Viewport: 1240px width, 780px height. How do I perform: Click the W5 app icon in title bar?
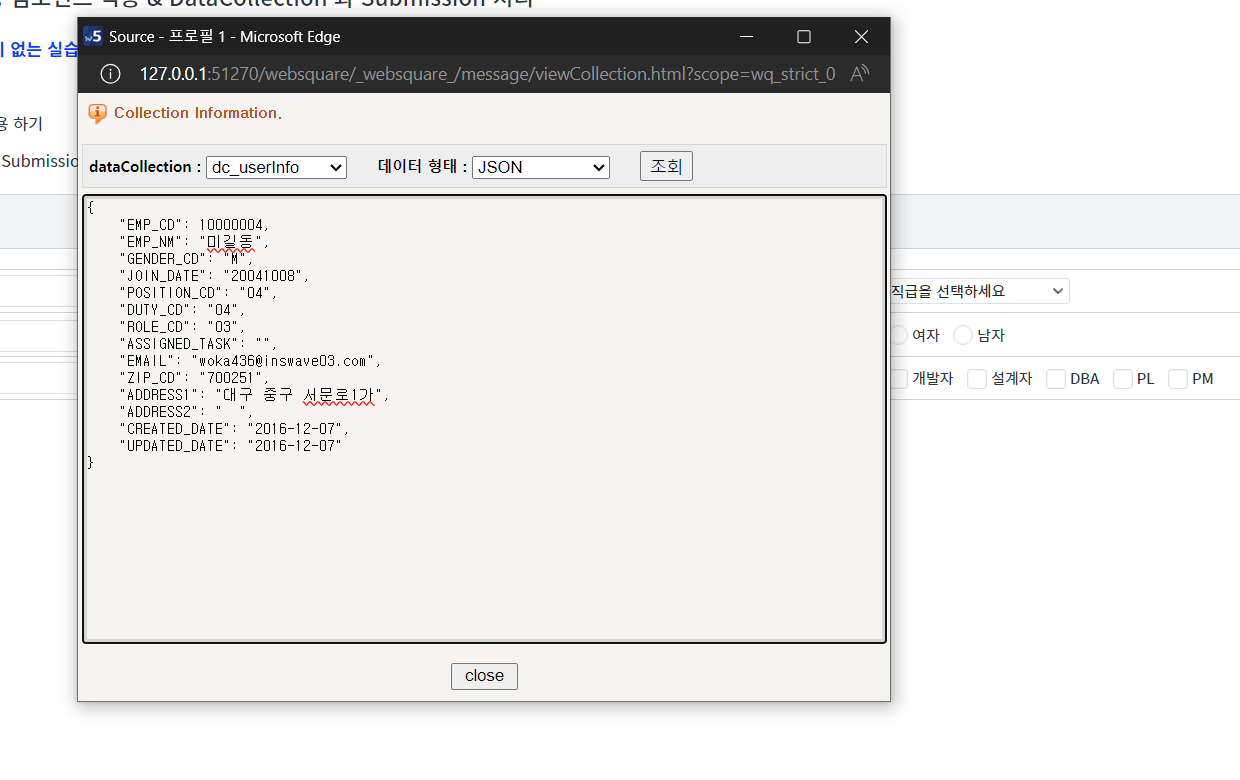[93, 36]
